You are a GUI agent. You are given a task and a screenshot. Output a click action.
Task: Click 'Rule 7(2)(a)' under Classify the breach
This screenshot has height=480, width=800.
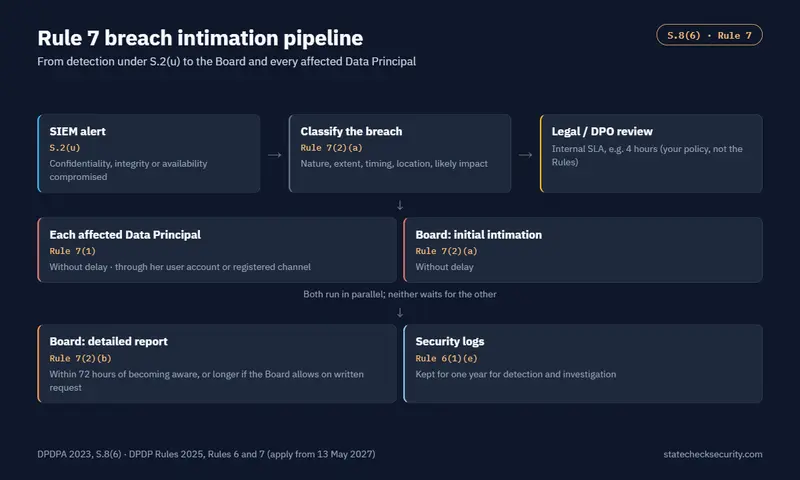click(x=331, y=148)
